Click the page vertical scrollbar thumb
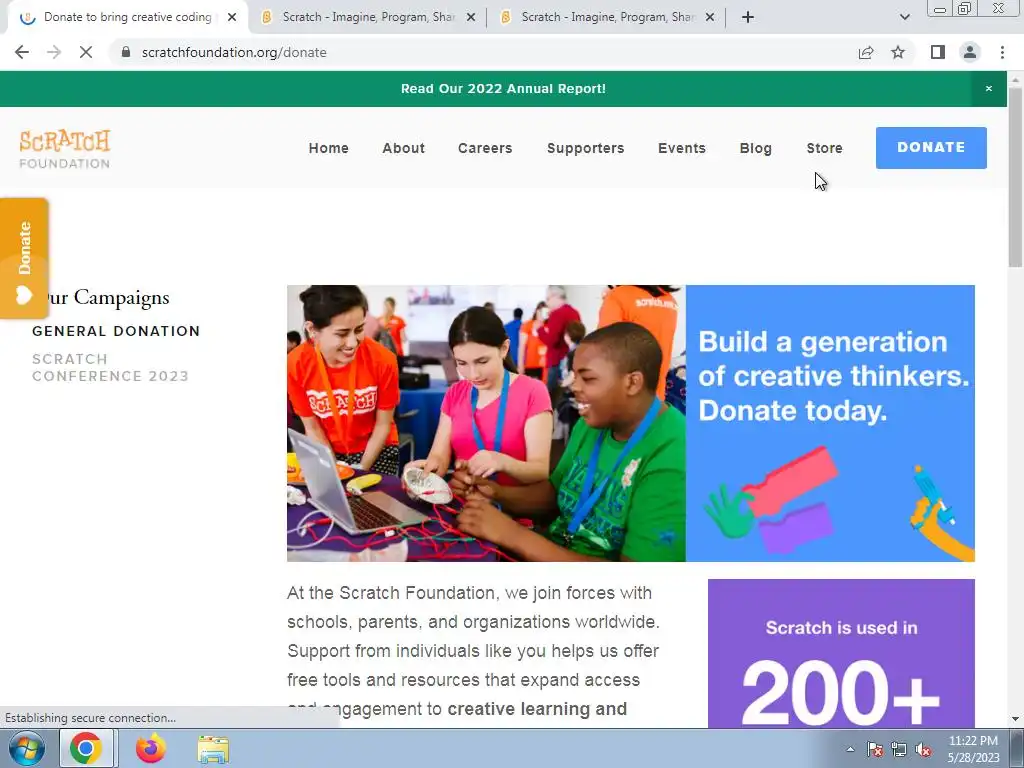1024x768 pixels. pyautogui.click(x=1015, y=176)
